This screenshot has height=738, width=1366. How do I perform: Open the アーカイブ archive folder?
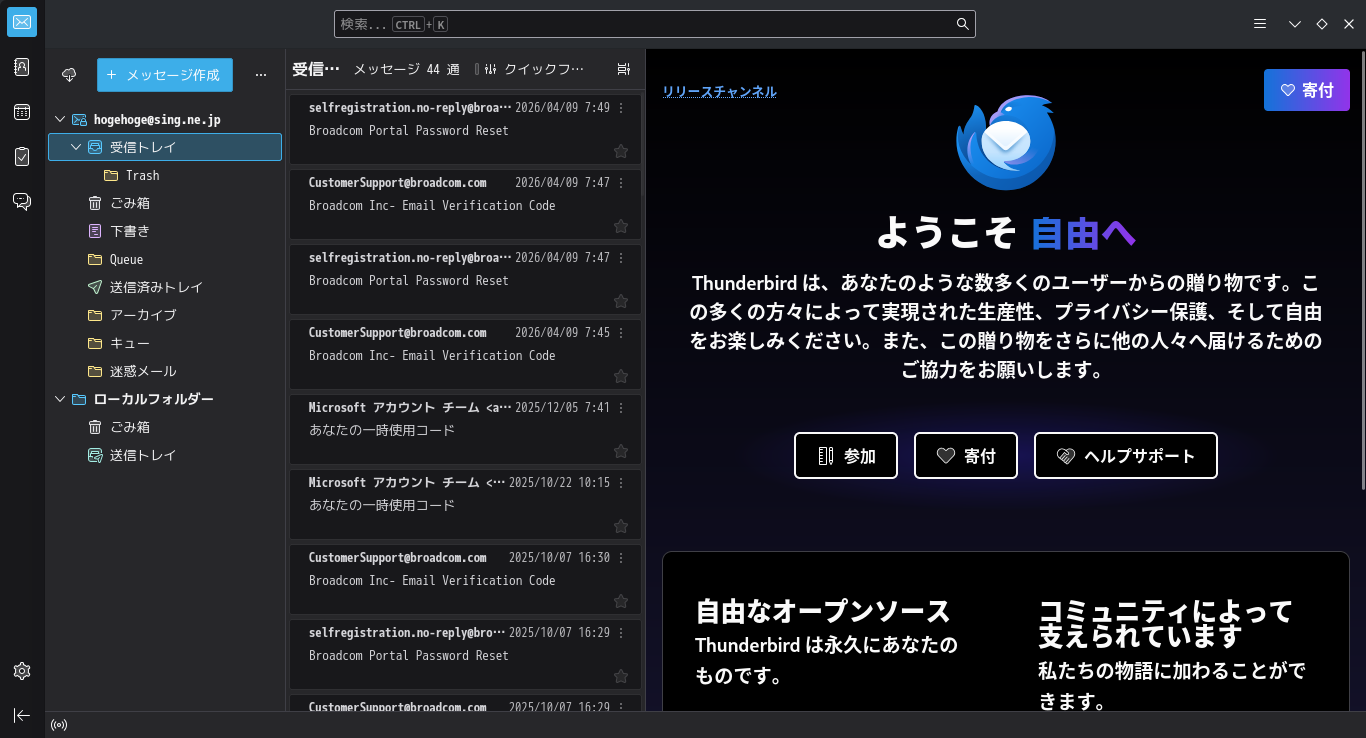pos(165,315)
